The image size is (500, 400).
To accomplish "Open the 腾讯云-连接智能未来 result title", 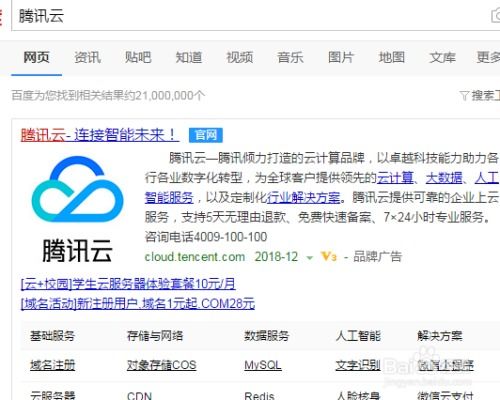I will click(99, 135).
